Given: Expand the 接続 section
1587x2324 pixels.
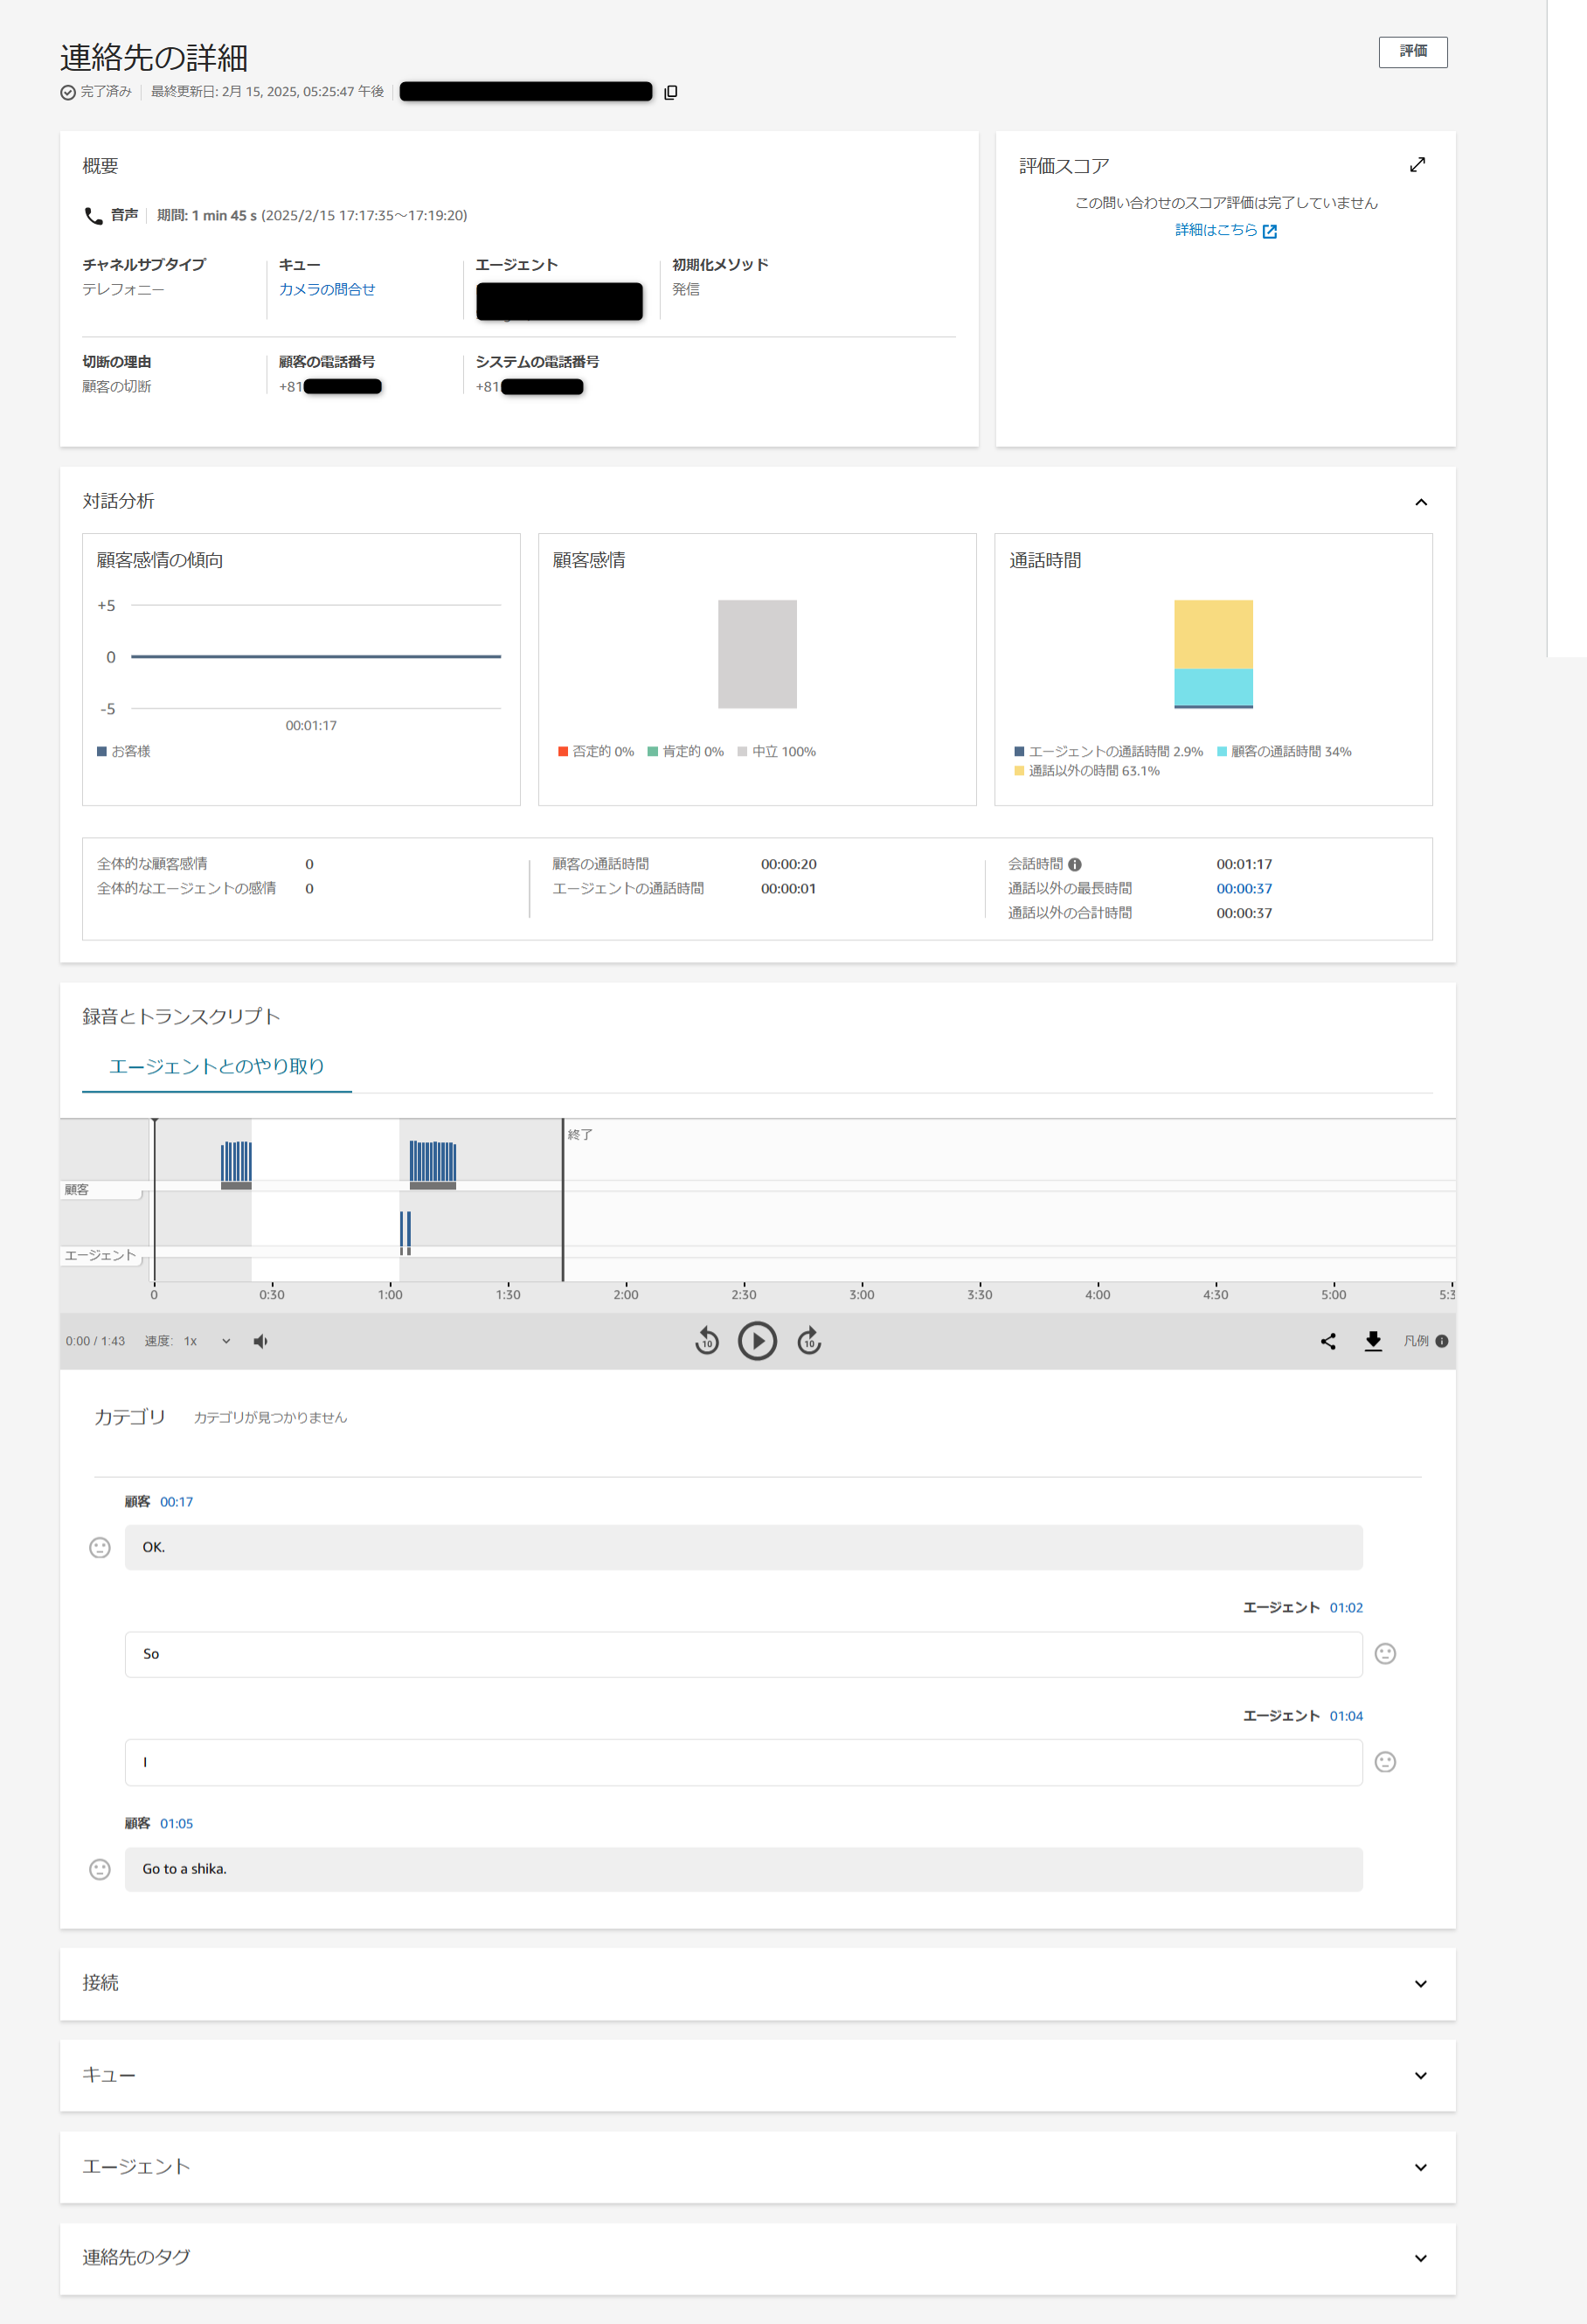Looking at the screenshot, I should 1420,1984.
